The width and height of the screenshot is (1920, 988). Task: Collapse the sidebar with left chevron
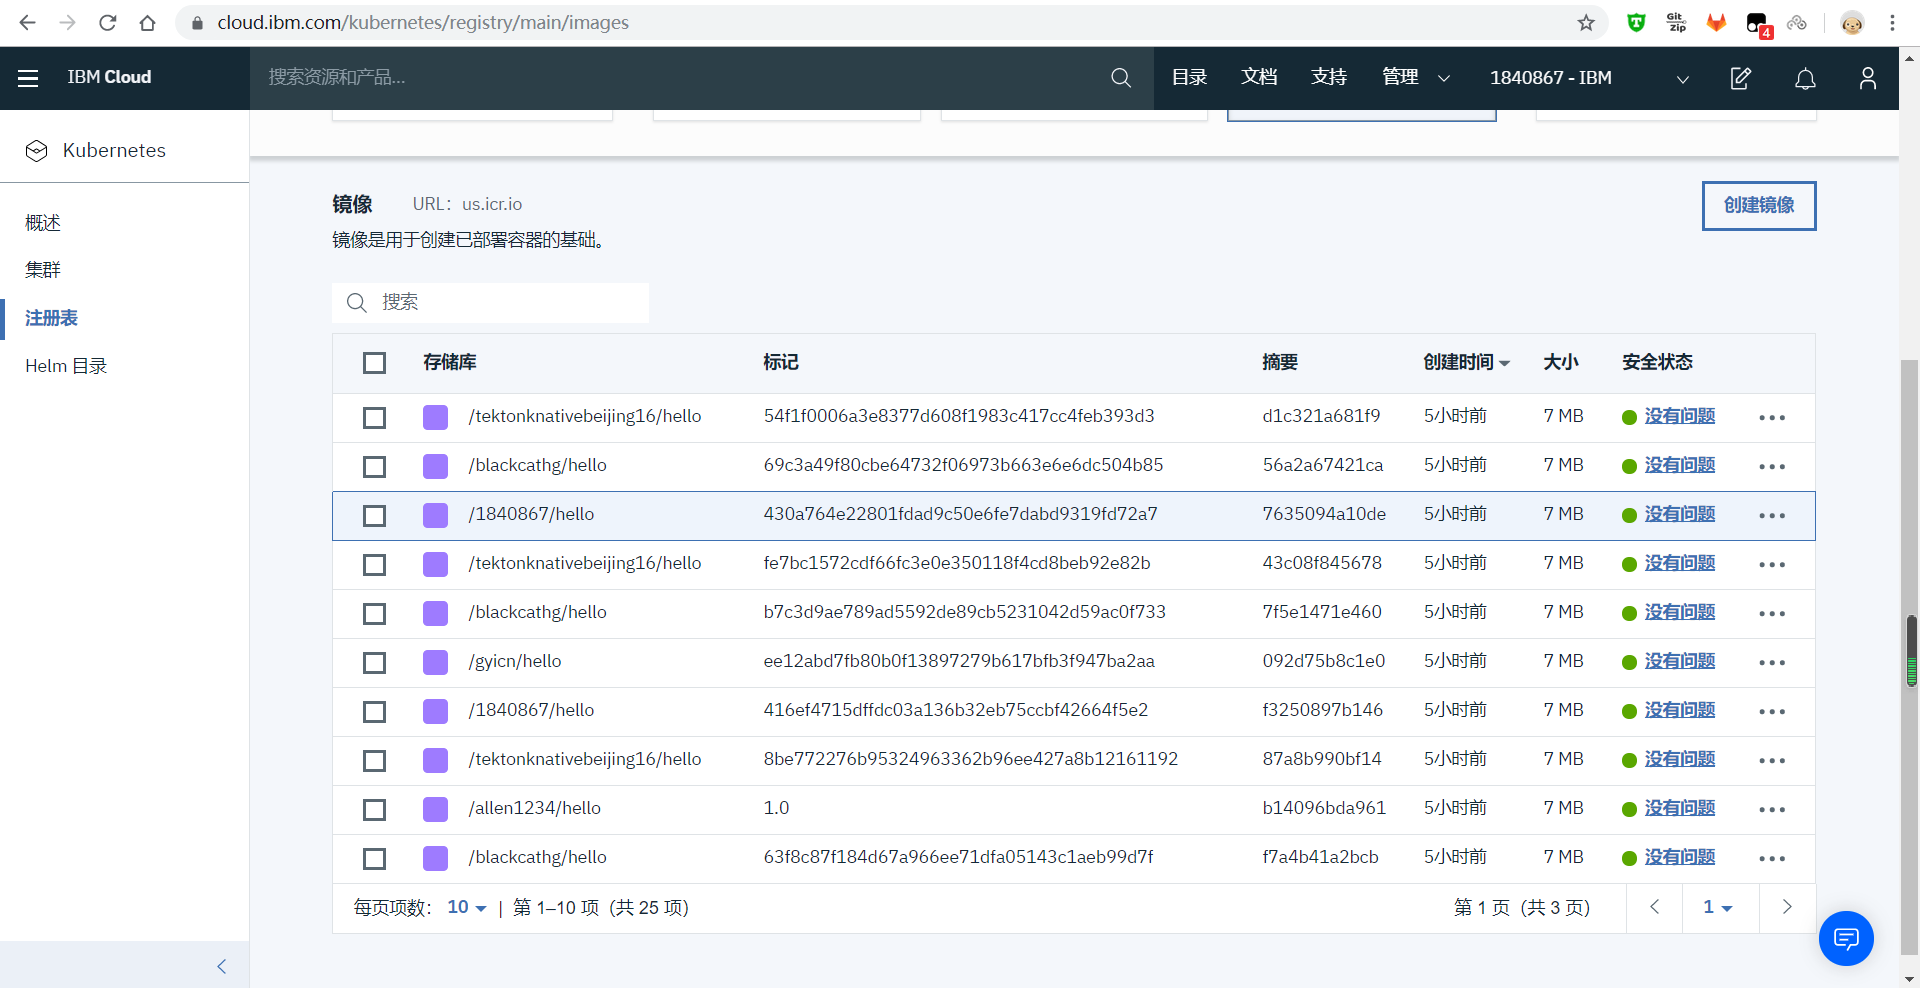click(x=222, y=966)
